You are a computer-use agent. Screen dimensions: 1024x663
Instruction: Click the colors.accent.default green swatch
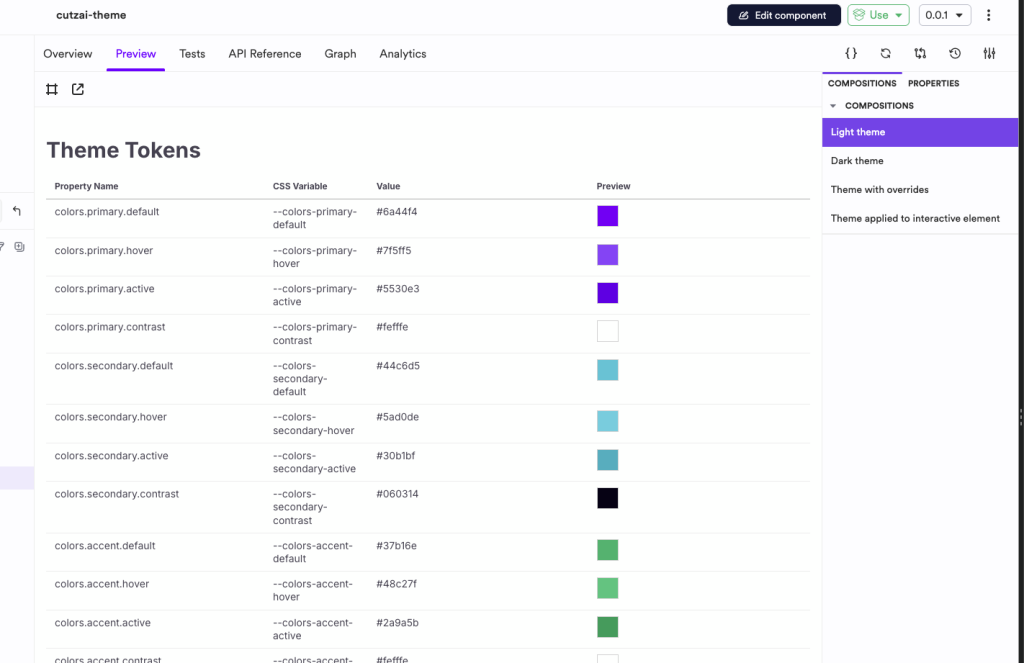tap(607, 550)
